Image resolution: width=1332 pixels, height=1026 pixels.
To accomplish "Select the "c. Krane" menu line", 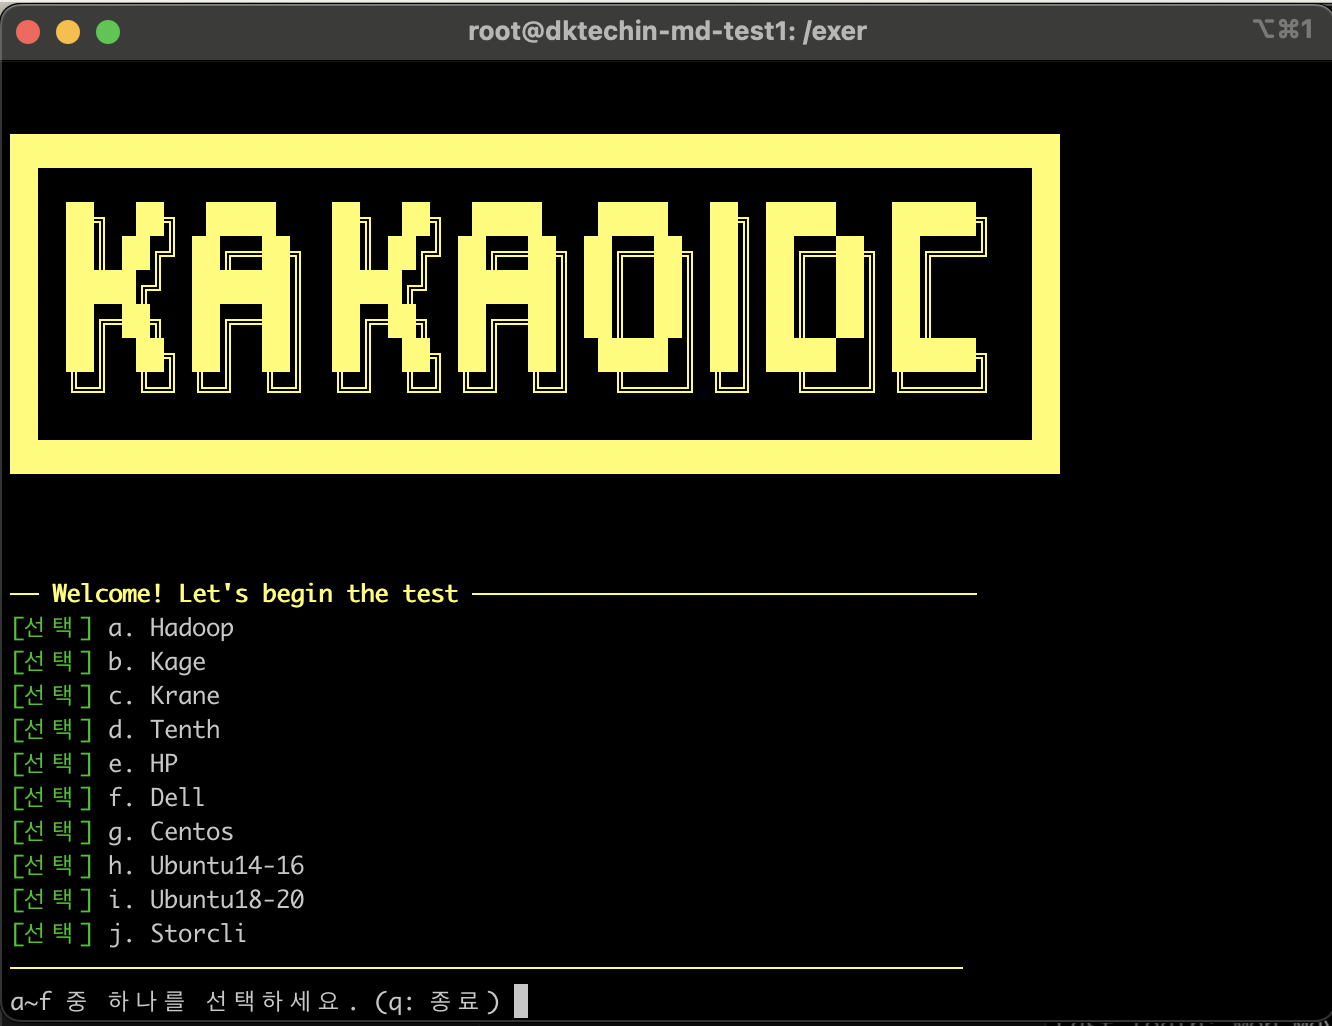I will pos(116,696).
